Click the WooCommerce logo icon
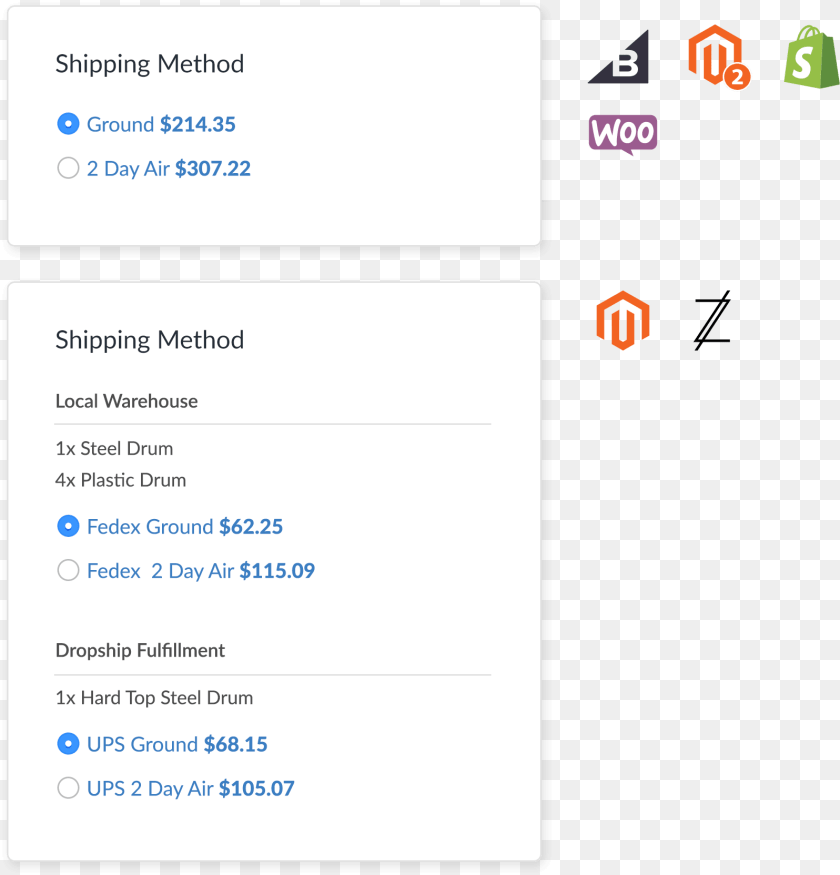Screen dimensions: 840x875 [623, 134]
